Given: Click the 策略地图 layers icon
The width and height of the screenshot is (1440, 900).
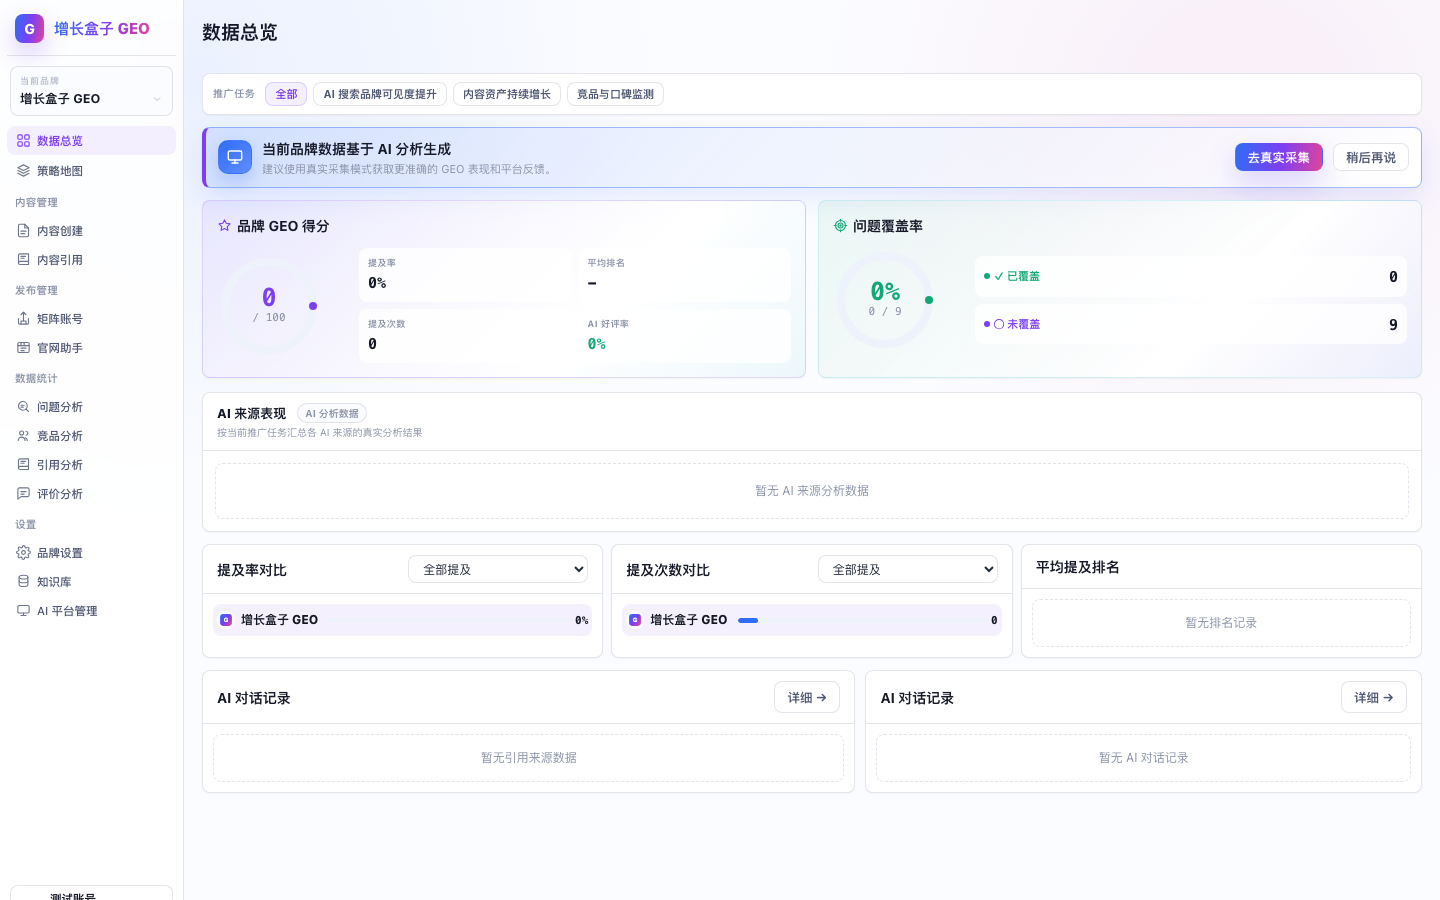Looking at the screenshot, I should 23,171.
